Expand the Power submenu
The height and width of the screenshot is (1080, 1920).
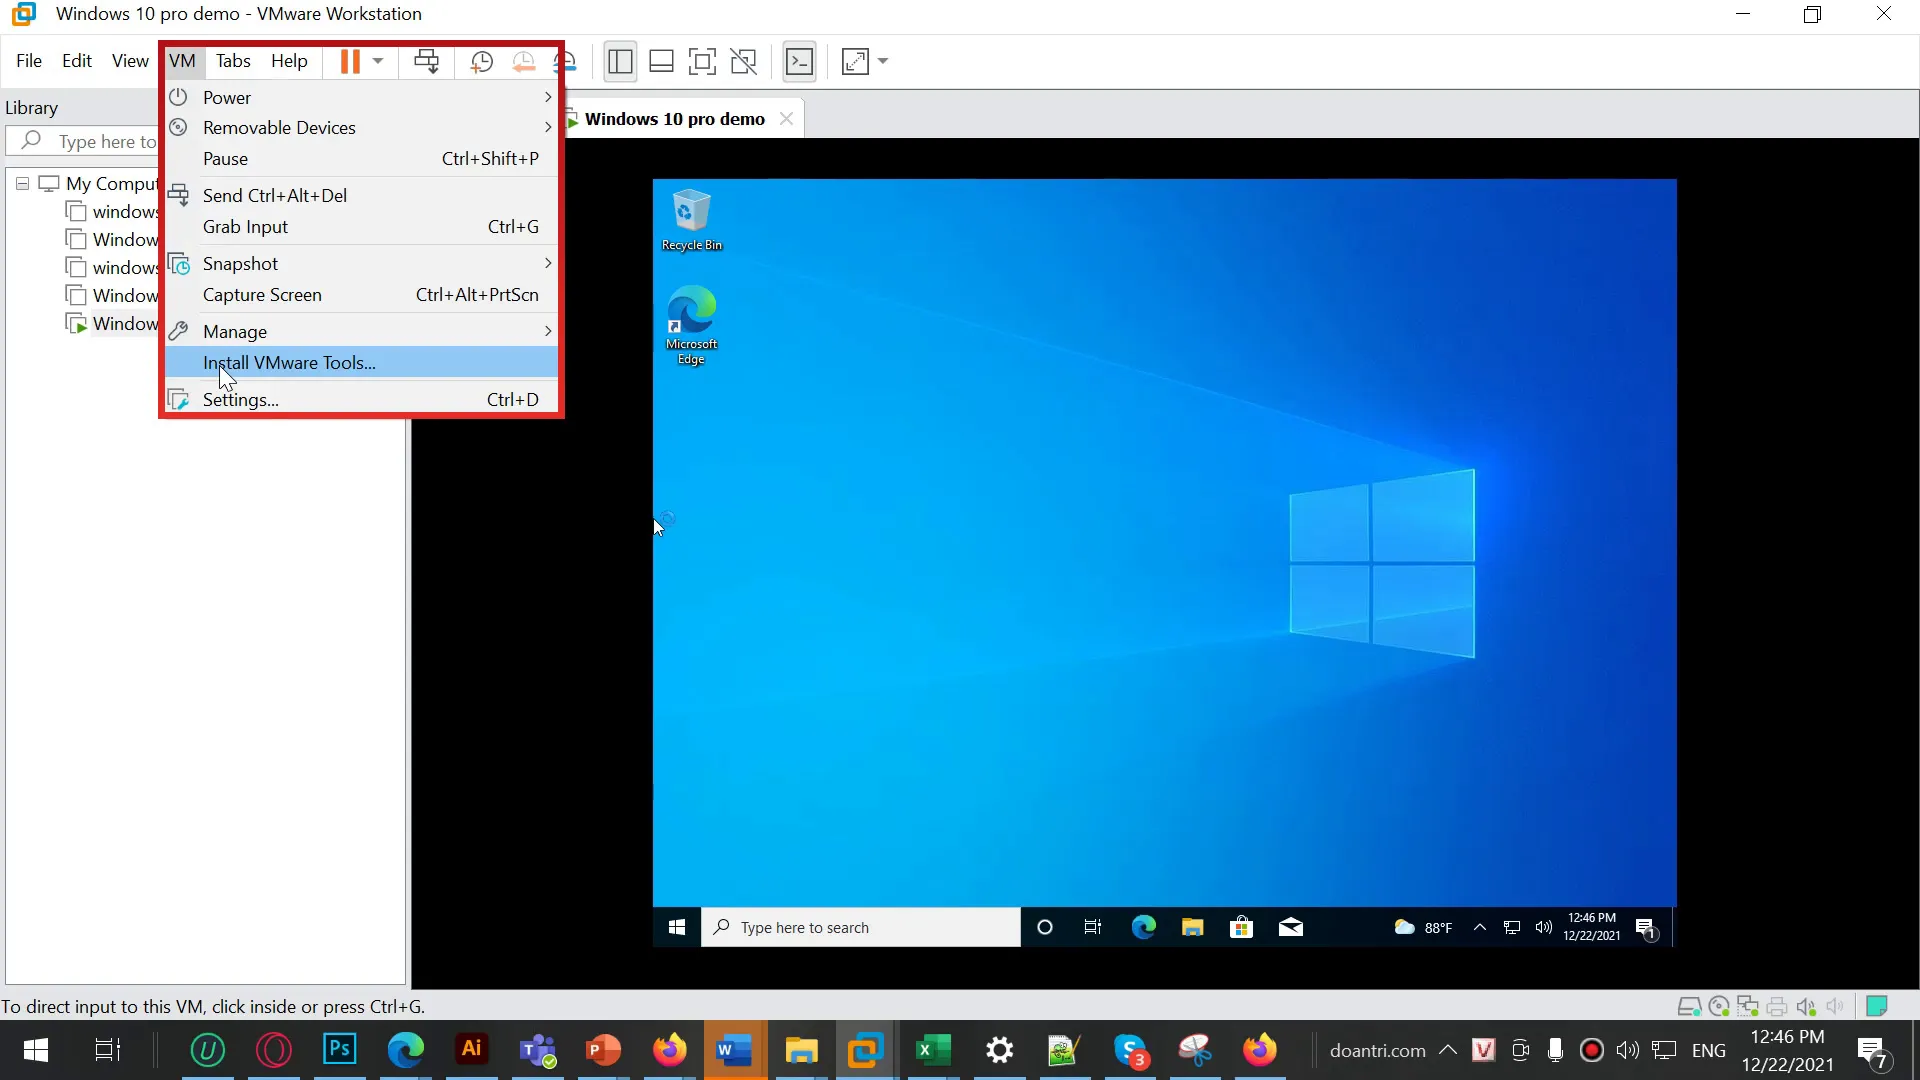click(x=227, y=97)
